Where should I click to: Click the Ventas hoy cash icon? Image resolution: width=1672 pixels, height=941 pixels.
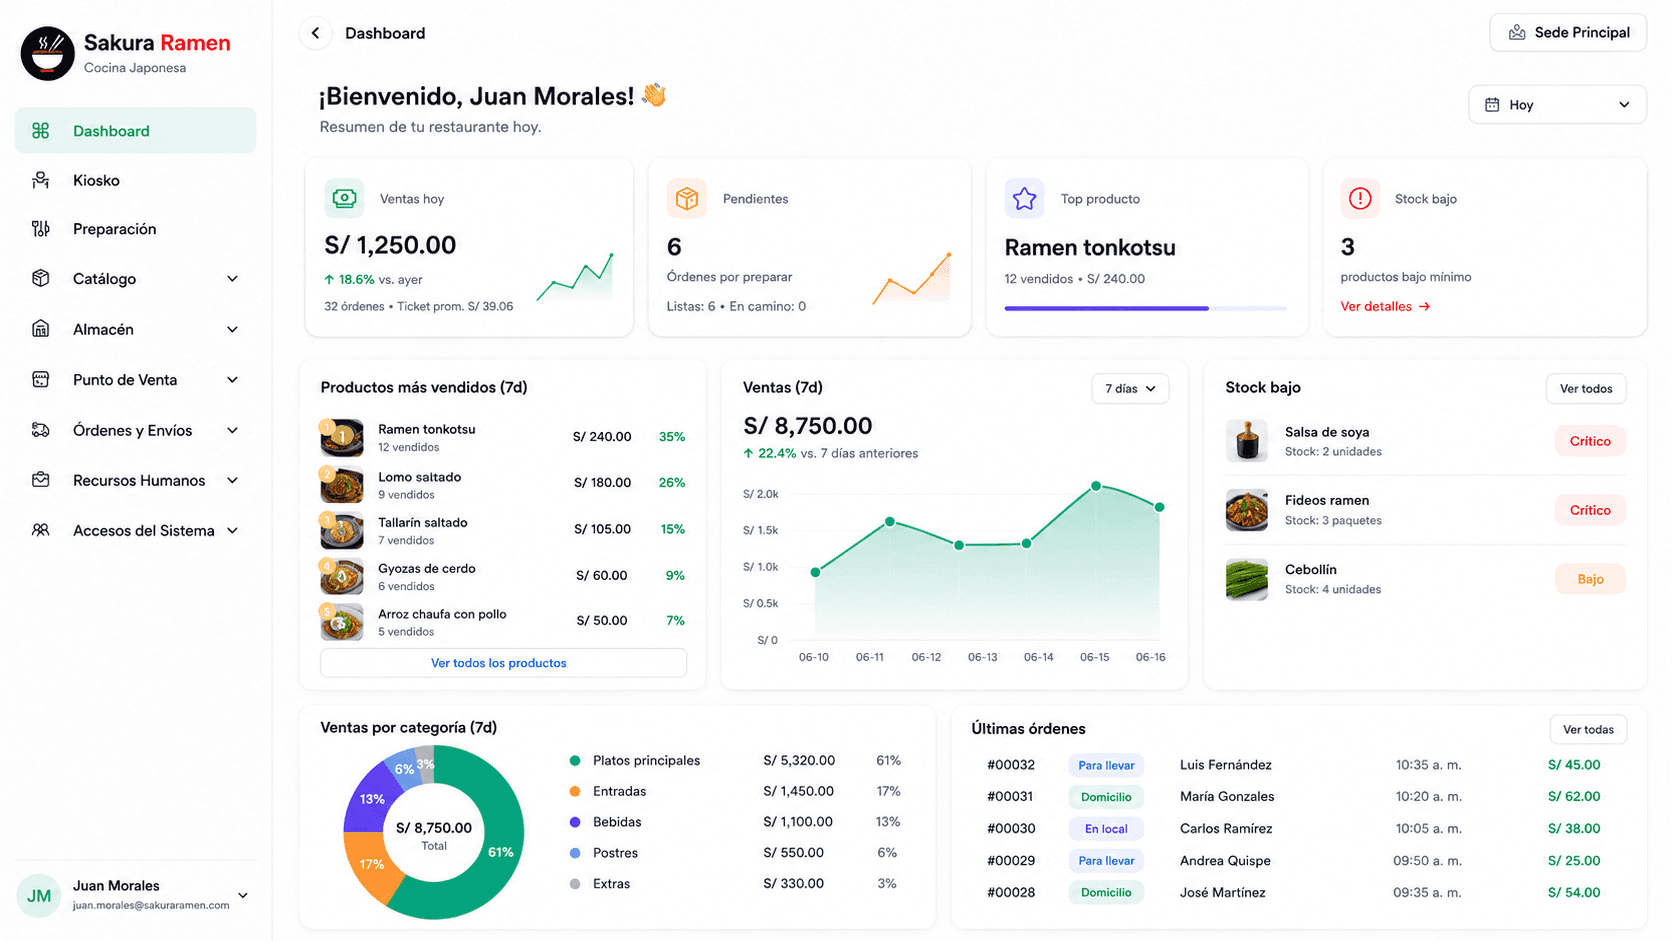click(x=344, y=198)
